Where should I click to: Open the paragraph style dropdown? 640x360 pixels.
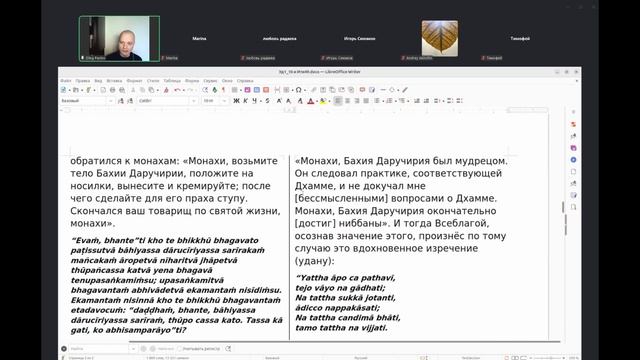pyautogui.click(x=111, y=101)
